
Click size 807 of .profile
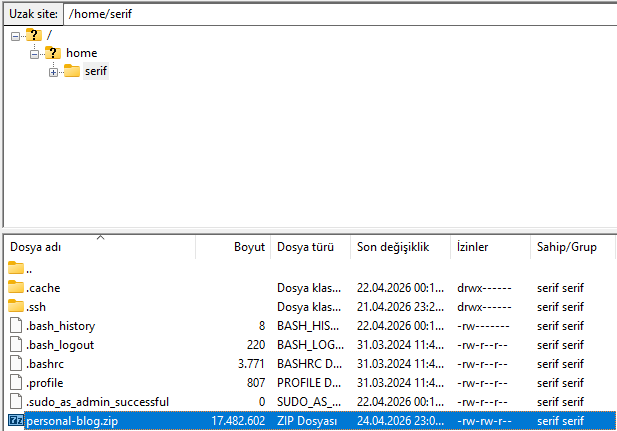256,383
